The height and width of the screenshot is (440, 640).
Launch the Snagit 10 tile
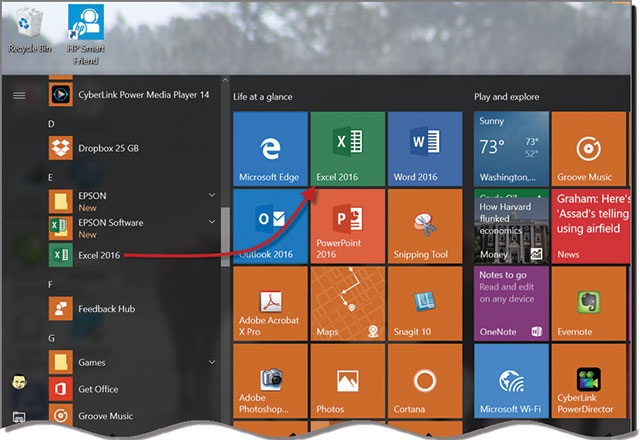tap(424, 303)
